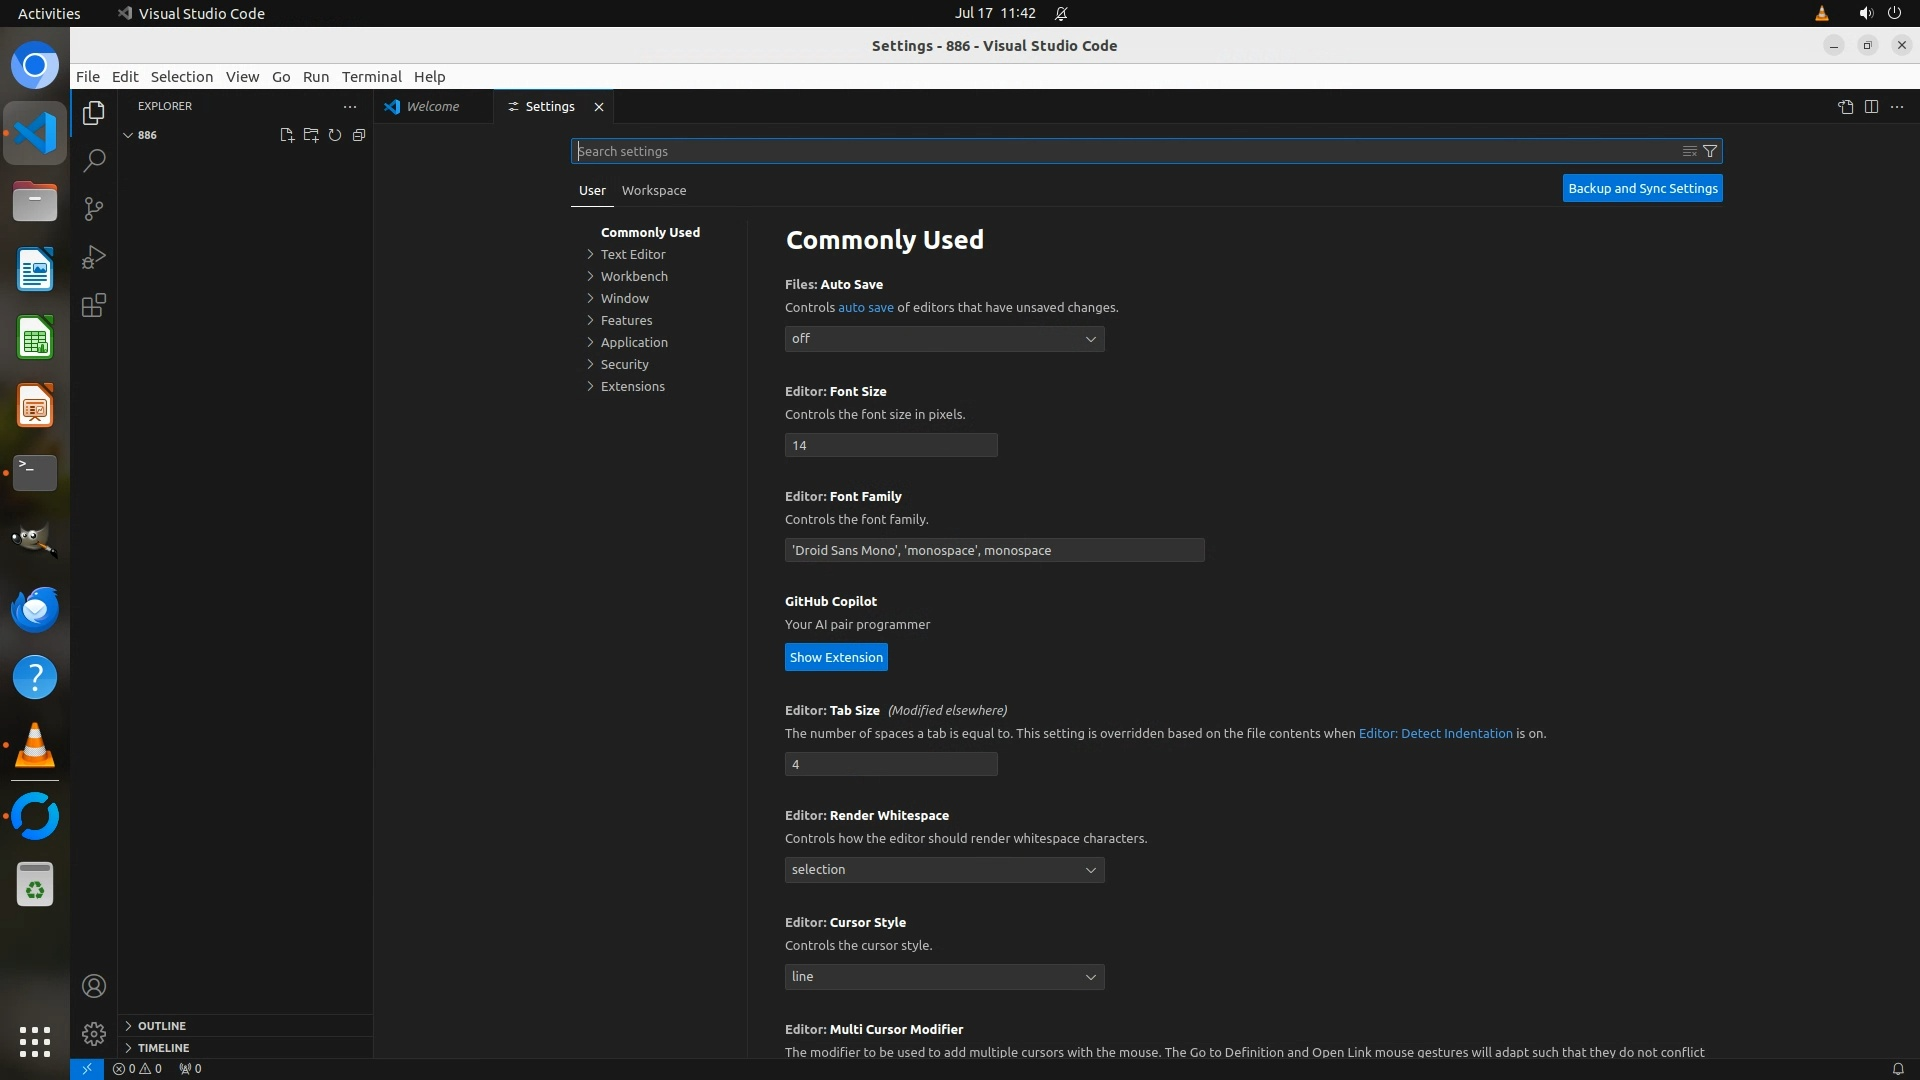Open the Render Whitespace dropdown
This screenshot has width=1920, height=1080.
point(944,870)
